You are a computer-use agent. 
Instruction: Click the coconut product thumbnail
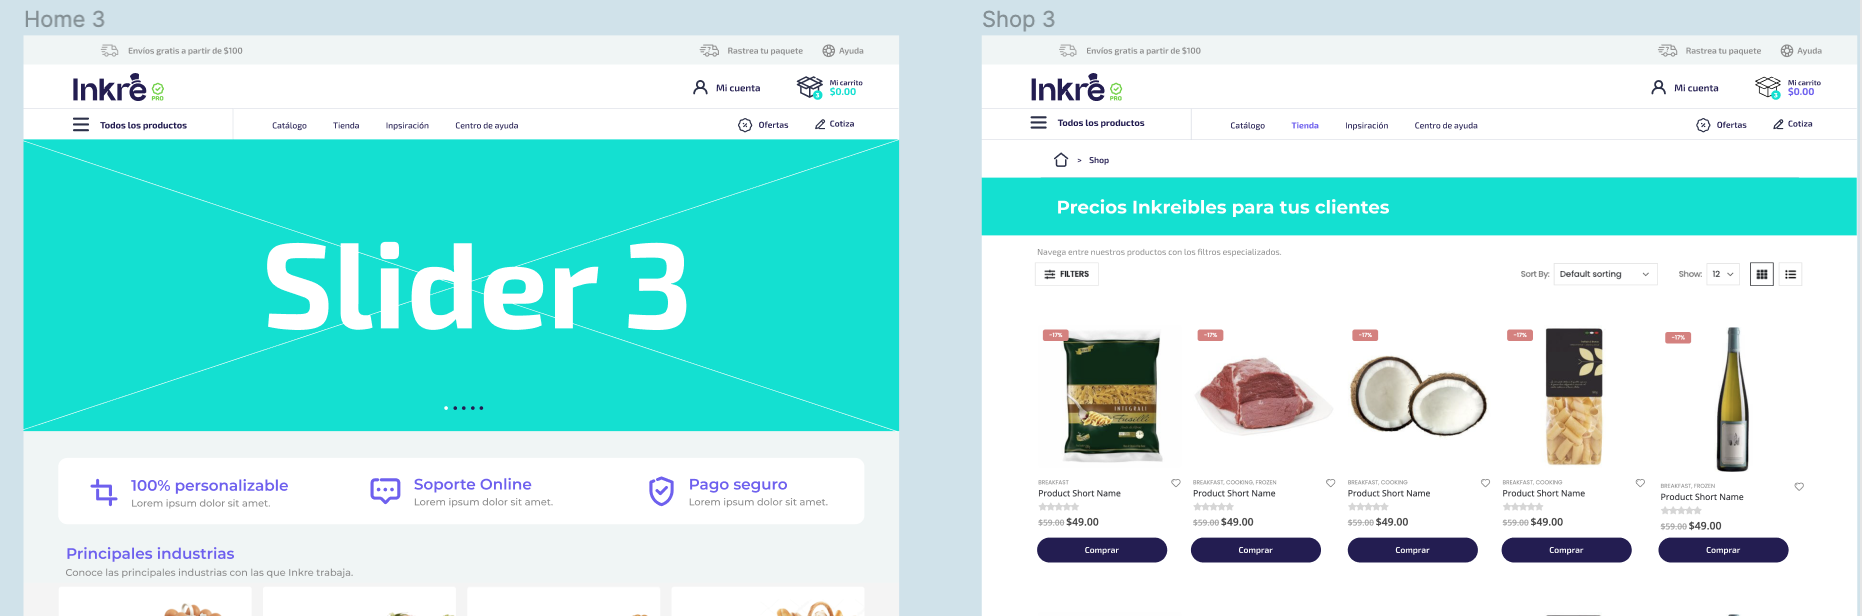click(x=1418, y=396)
